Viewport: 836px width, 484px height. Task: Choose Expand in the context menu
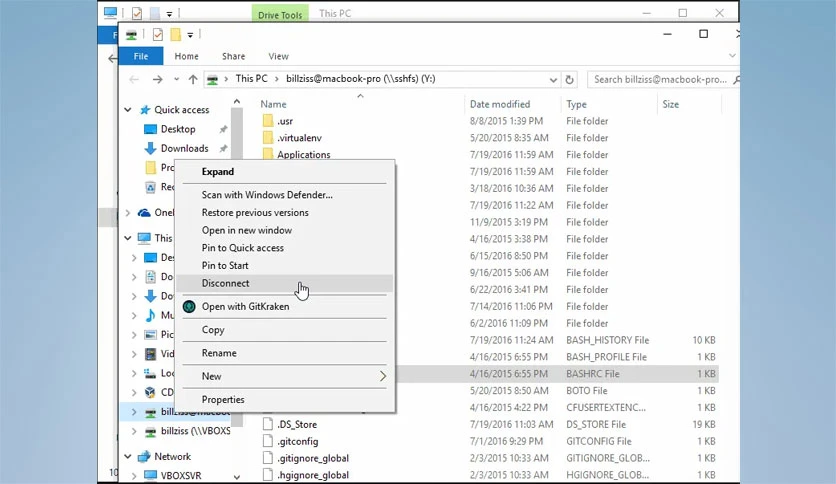[284, 172]
